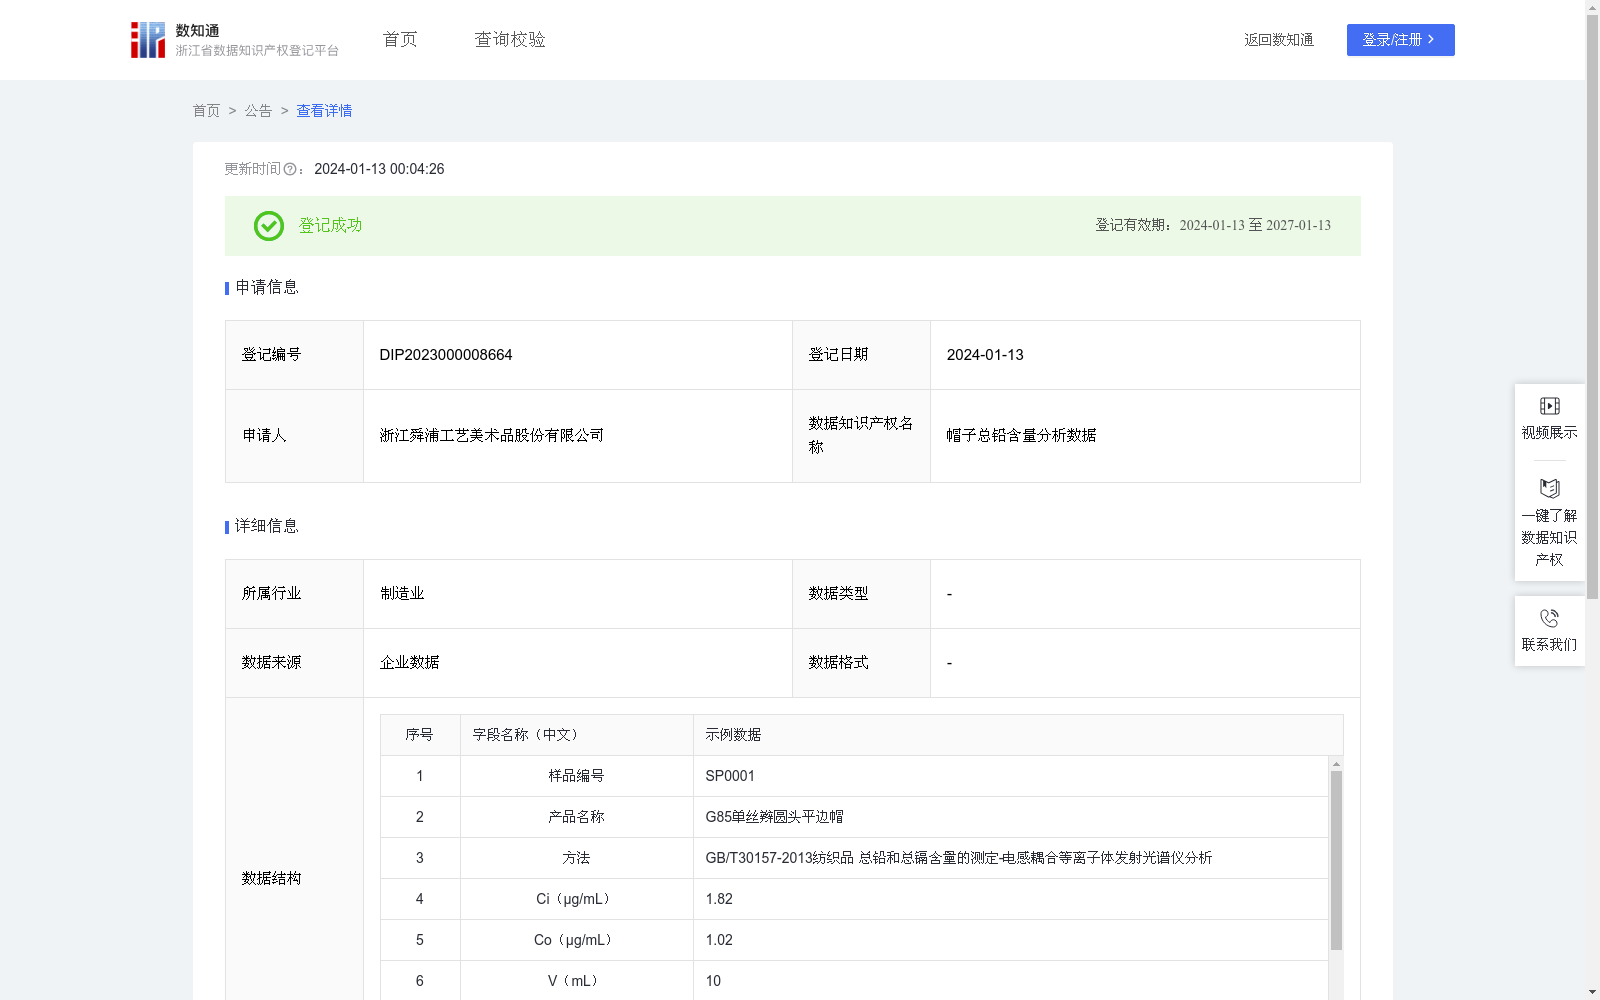Click the 登录/注册 button

[x=1400, y=40]
